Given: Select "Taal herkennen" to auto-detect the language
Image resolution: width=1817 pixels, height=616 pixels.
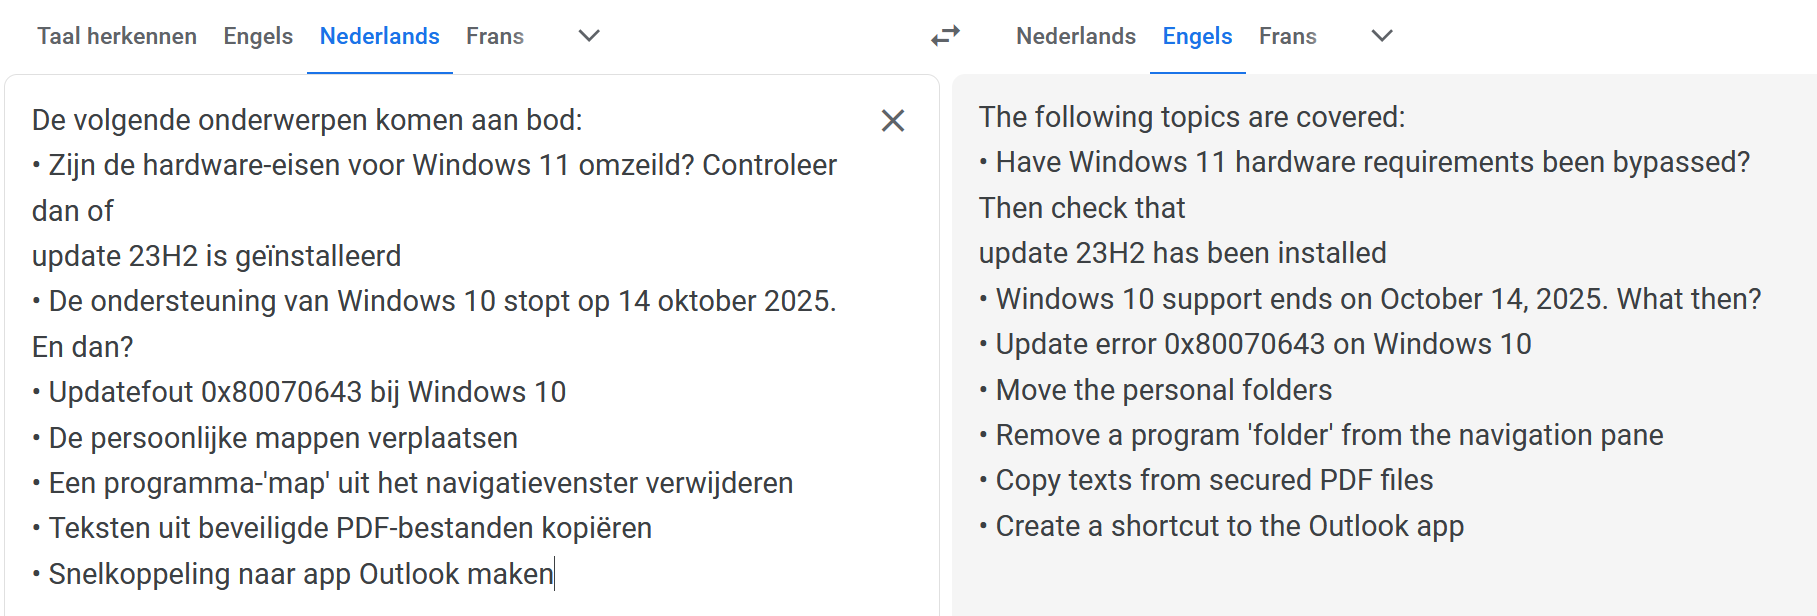Looking at the screenshot, I should click(116, 36).
